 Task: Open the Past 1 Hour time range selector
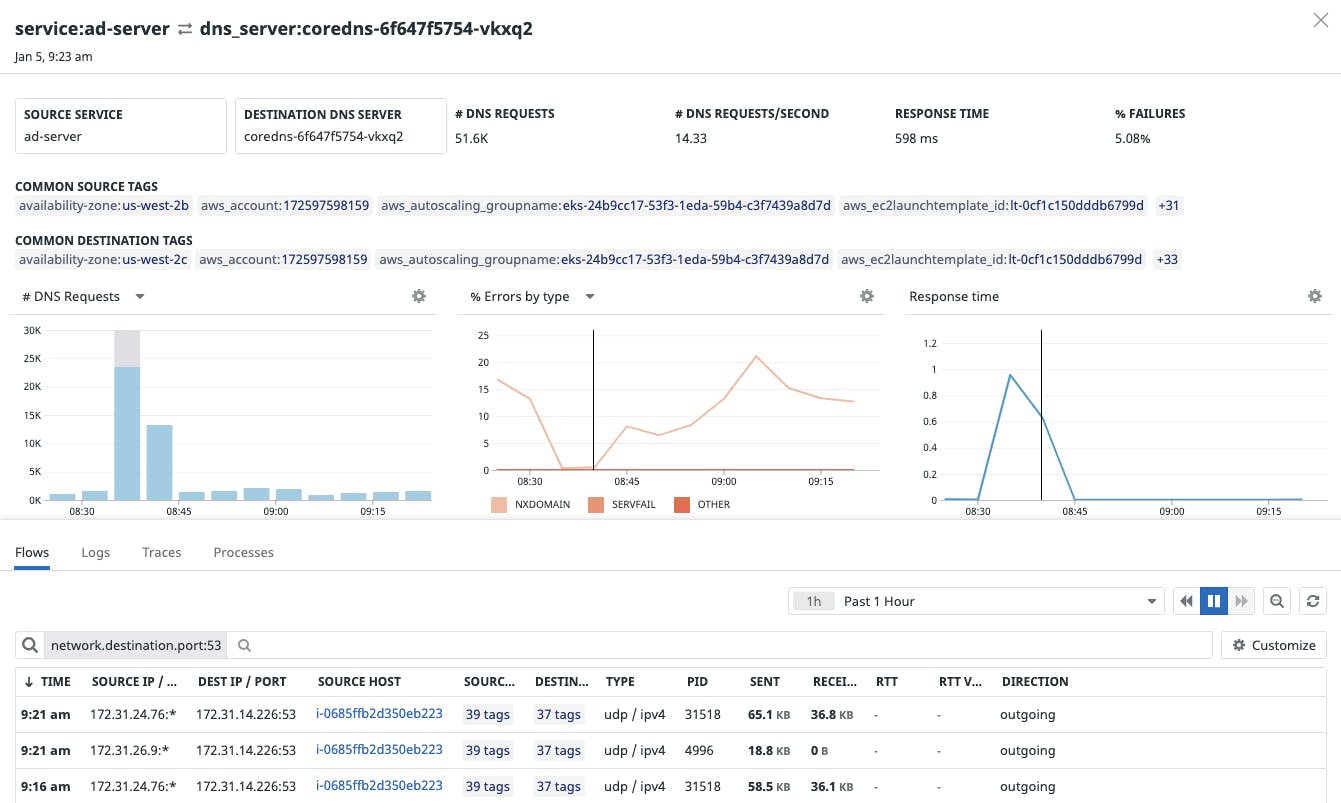pyautogui.click(x=975, y=601)
